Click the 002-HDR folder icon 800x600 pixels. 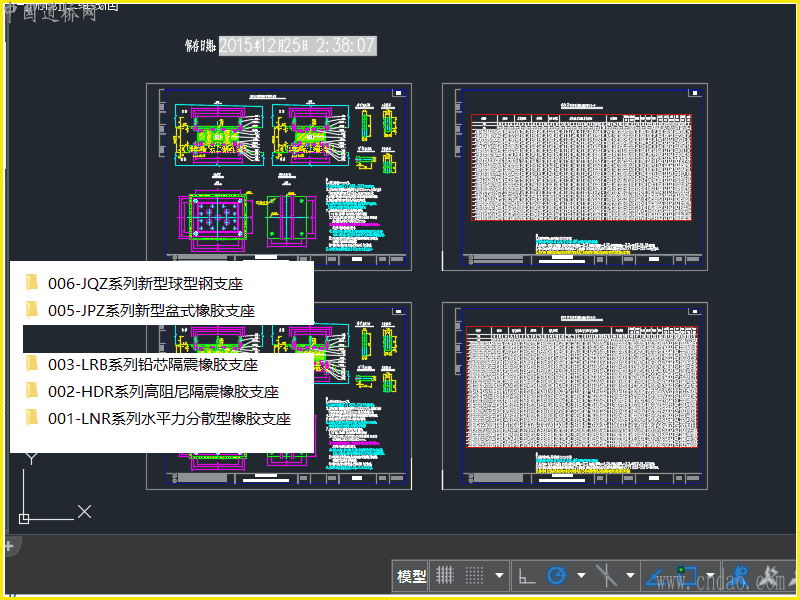32,391
